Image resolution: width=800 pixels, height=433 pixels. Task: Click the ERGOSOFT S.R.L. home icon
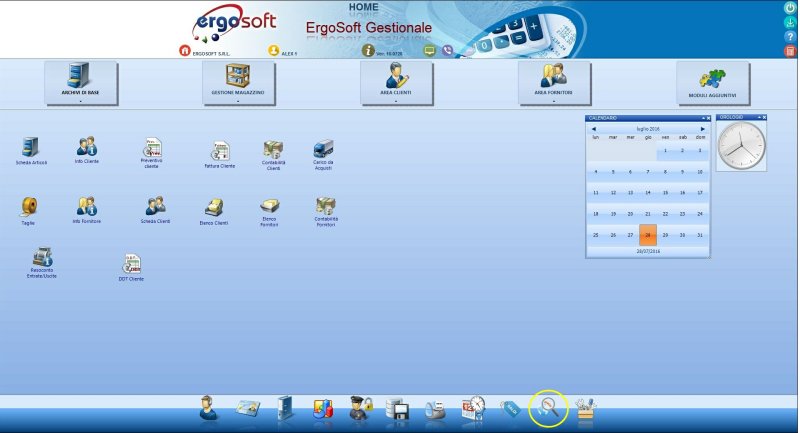coord(185,50)
